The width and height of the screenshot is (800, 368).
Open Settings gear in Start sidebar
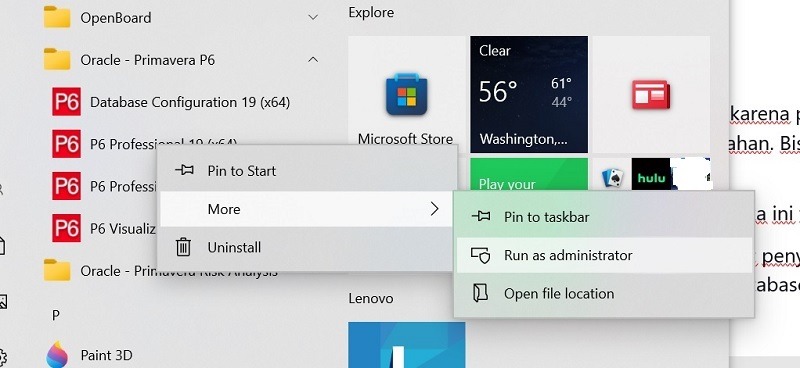pos(3,356)
